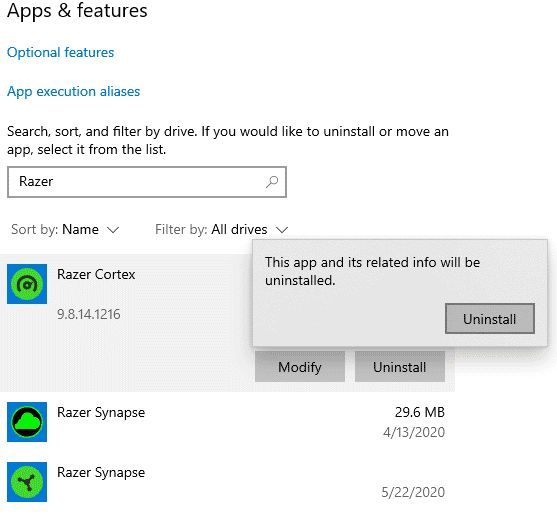This screenshot has width=557, height=512.
Task: Click the uninstall warning message text
Action: click(x=373, y=271)
